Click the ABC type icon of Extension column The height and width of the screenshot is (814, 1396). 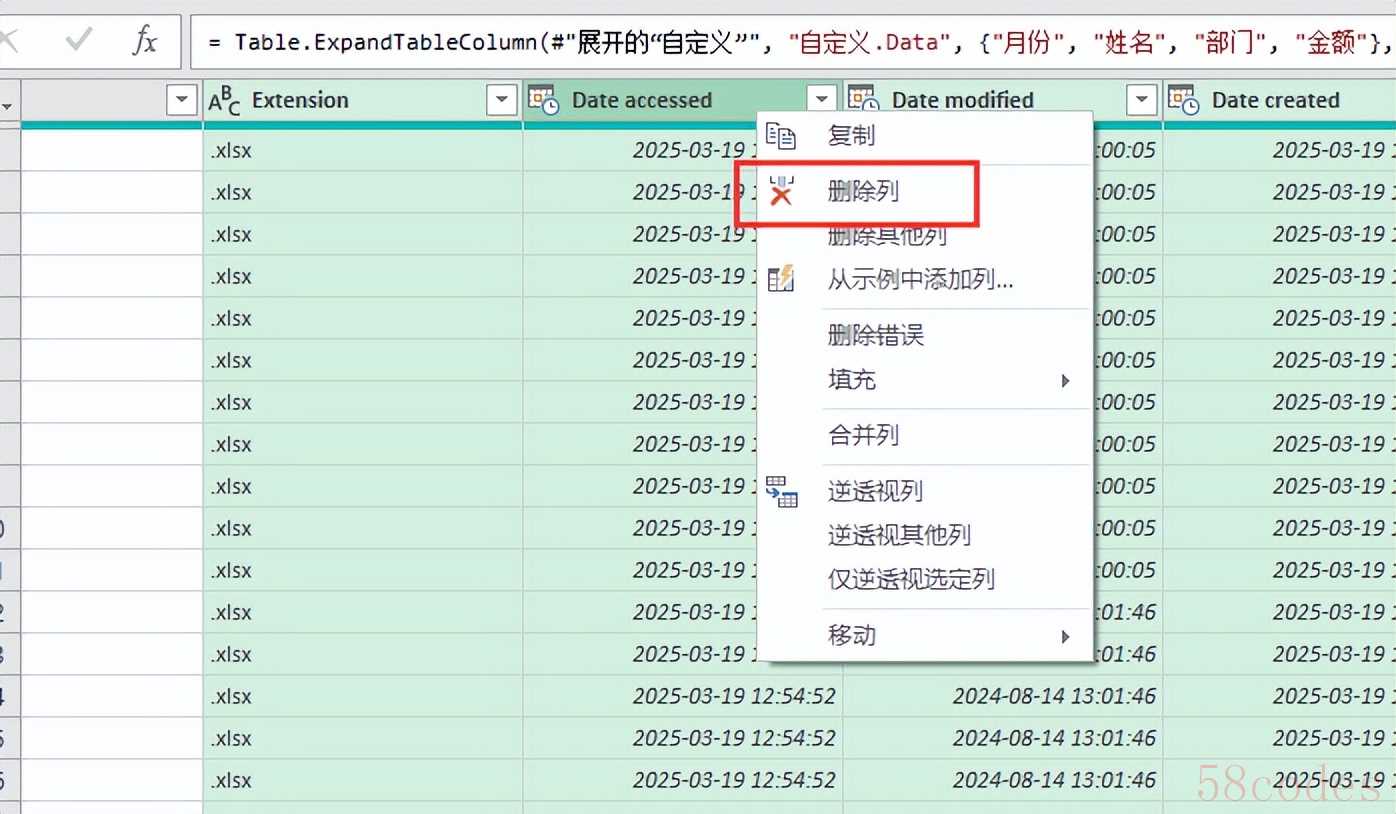coord(224,100)
